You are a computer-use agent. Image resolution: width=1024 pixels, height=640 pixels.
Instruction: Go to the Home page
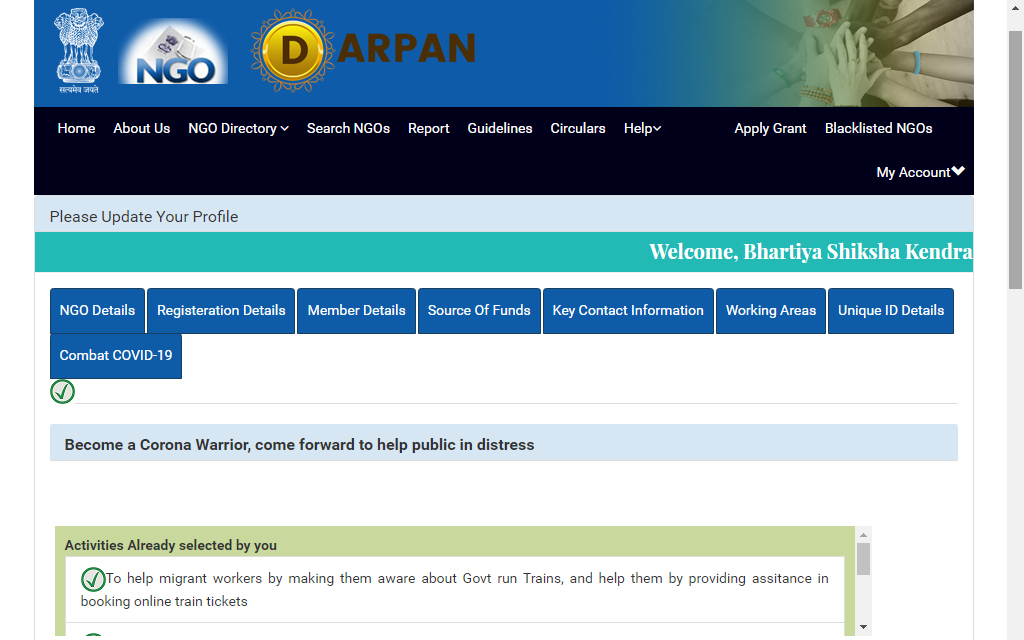coord(76,128)
